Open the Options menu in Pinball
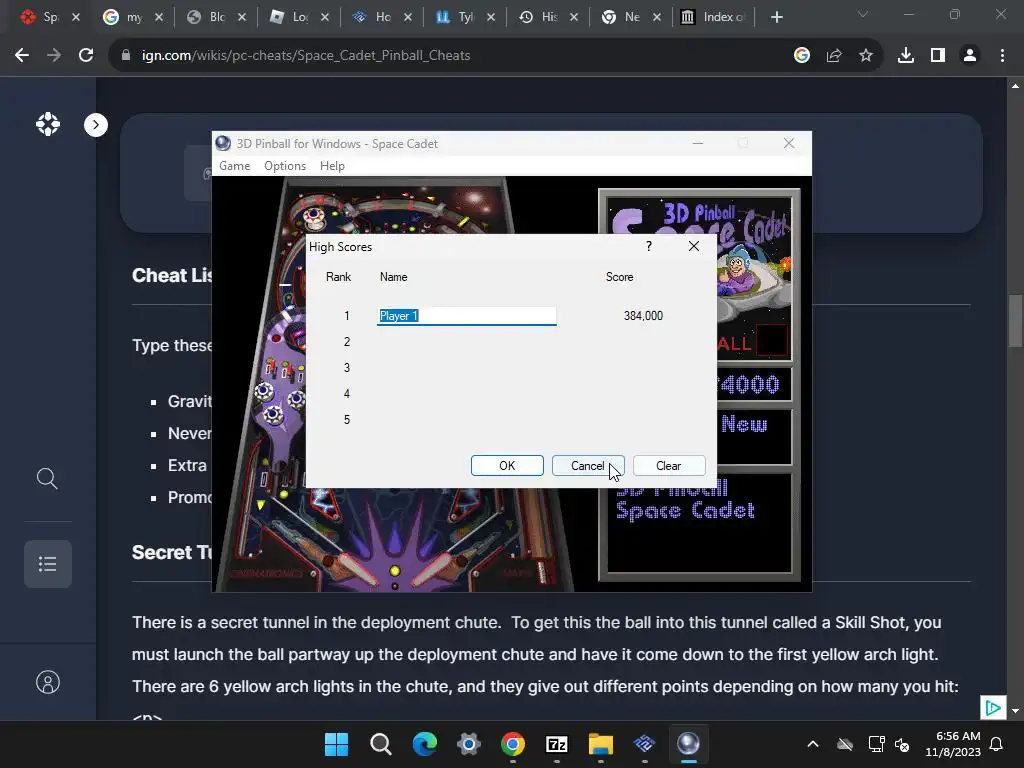The height and width of the screenshot is (768, 1024). pos(285,166)
